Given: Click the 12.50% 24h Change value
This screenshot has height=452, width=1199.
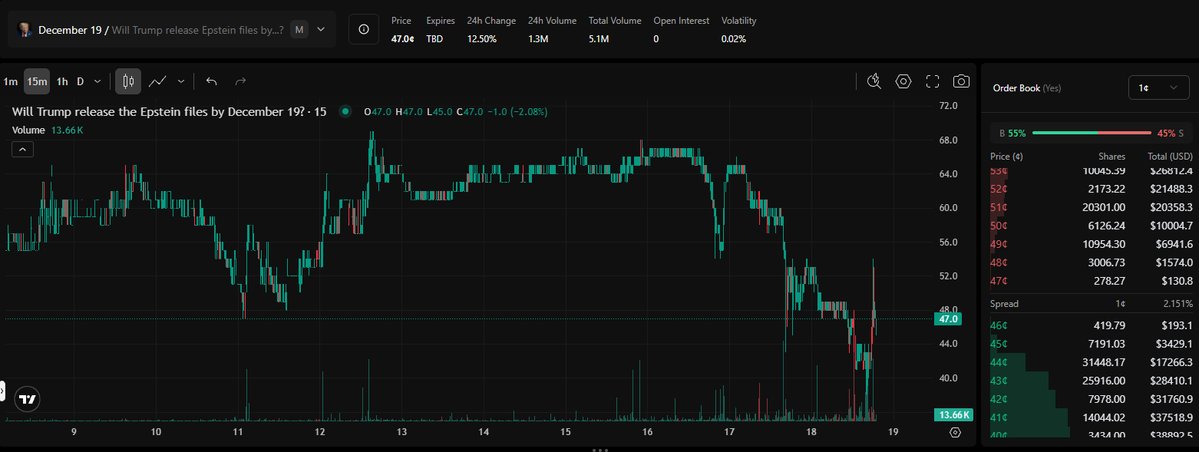Looking at the screenshot, I should tap(482, 38).
